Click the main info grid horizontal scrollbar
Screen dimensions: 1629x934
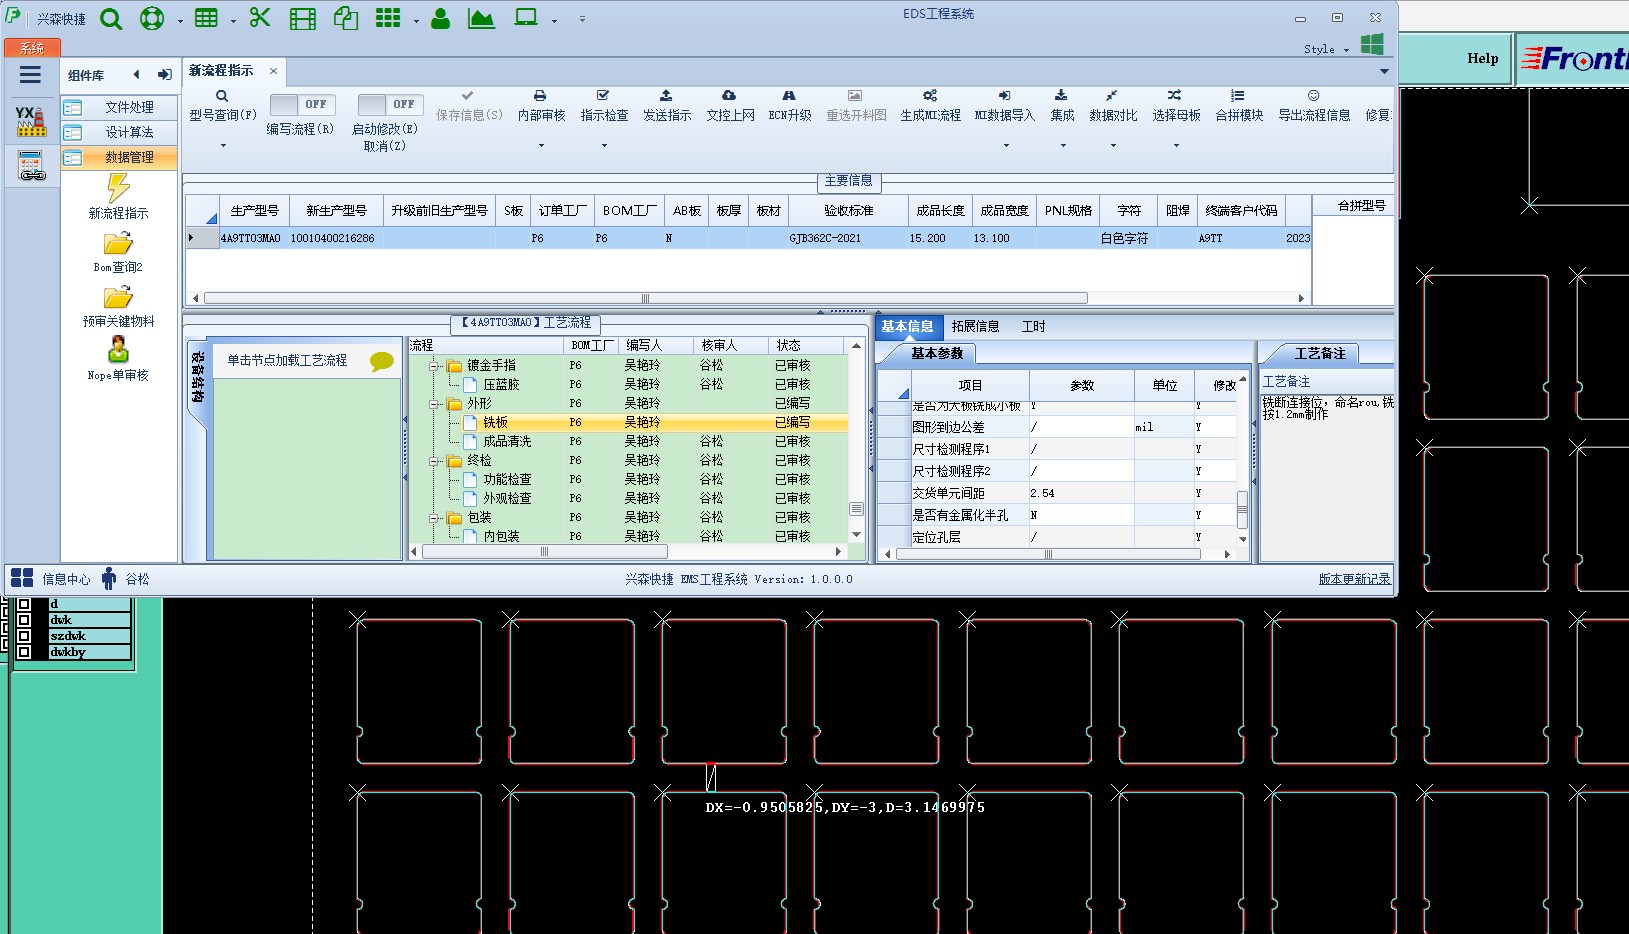pyautogui.click(x=645, y=298)
